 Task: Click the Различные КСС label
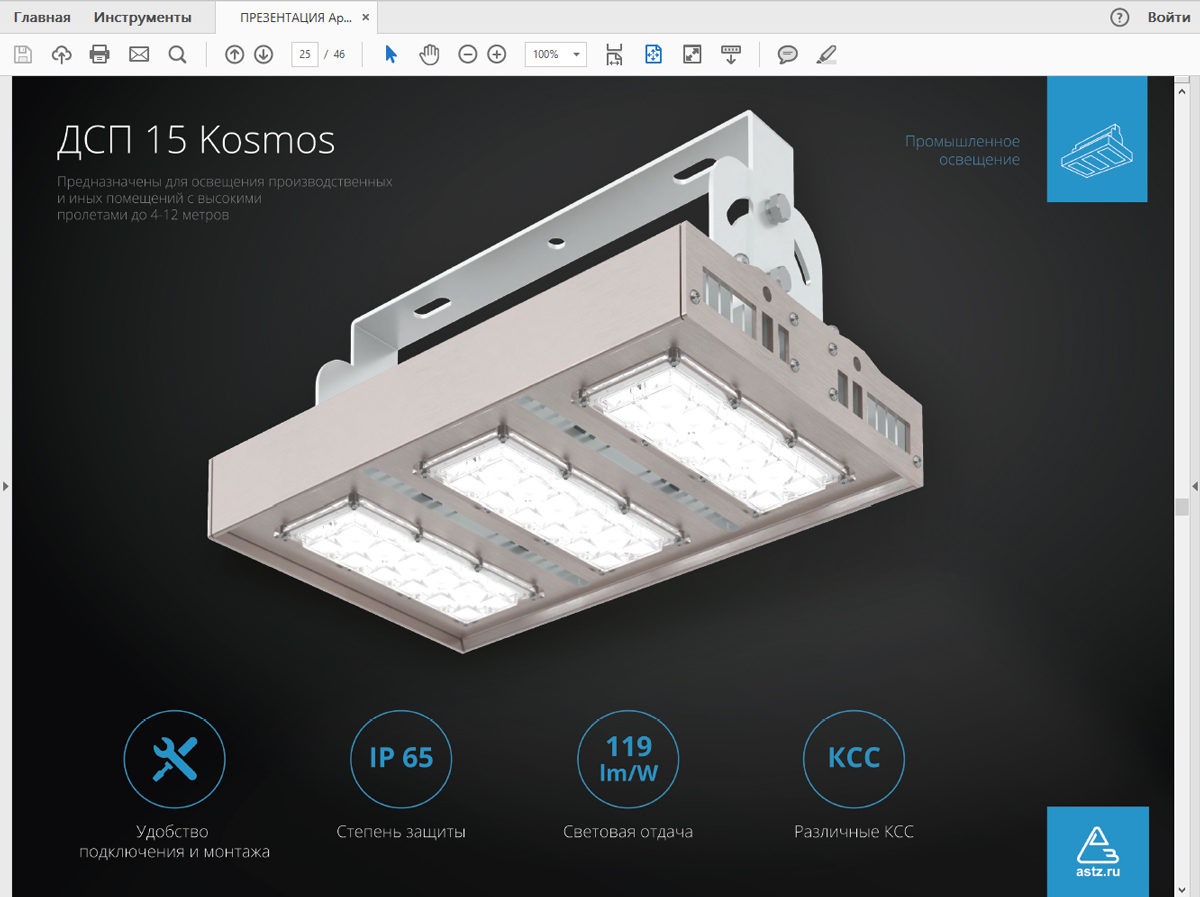pyautogui.click(x=854, y=832)
